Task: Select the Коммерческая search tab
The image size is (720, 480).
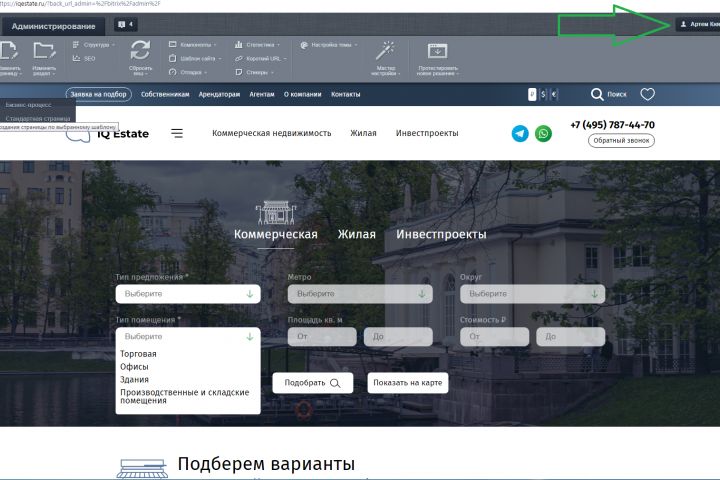Action: (276, 234)
